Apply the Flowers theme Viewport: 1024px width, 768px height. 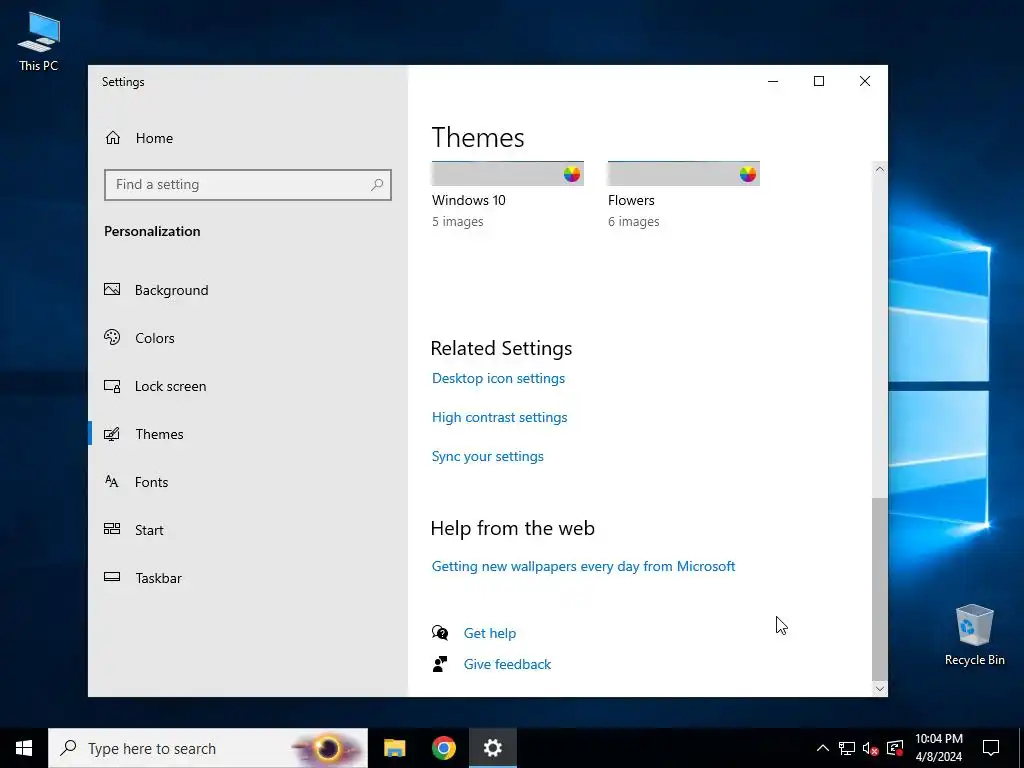tap(684, 195)
